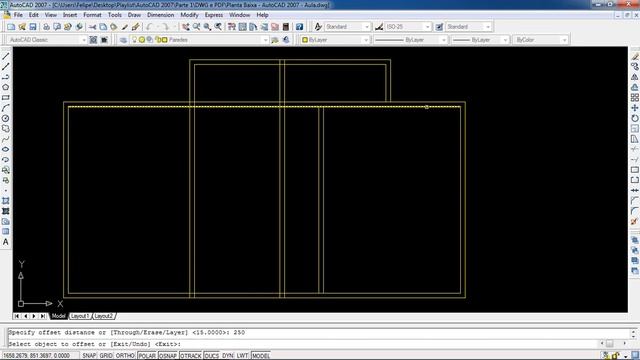Toggle DYN dynamic input

coord(228,356)
